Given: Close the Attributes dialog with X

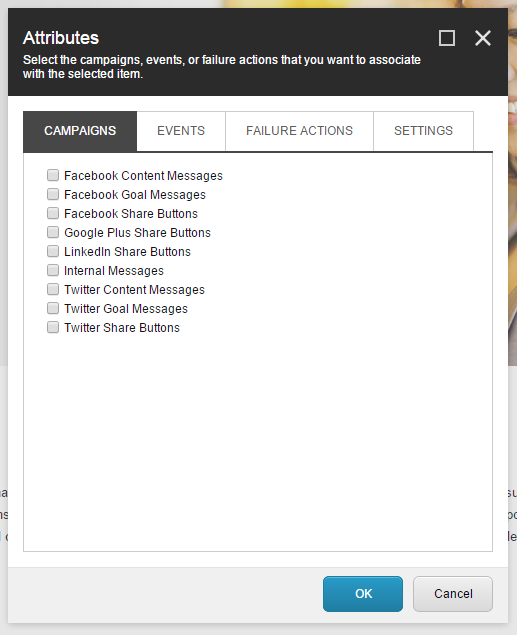Looking at the screenshot, I should click(483, 38).
